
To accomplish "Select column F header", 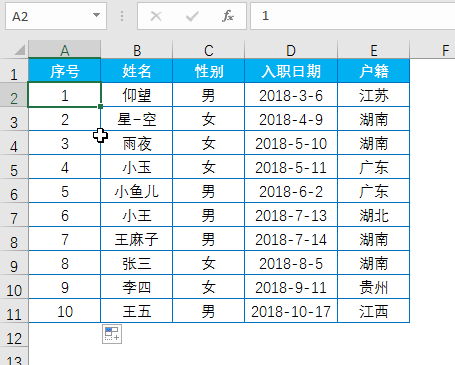I will (433, 50).
